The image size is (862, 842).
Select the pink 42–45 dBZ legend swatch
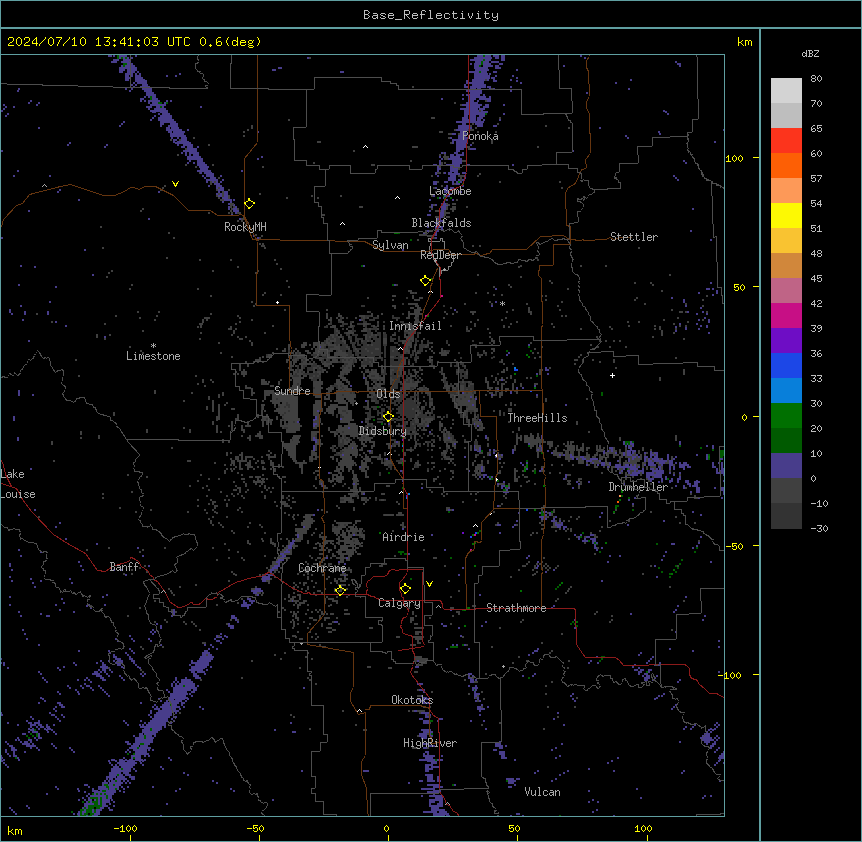point(786,291)
